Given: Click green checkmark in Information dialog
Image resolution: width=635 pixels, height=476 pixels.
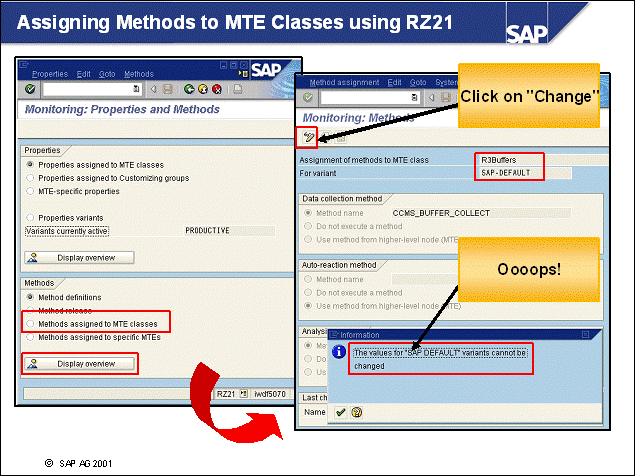Looking at the screenshot, I should 341,411.
